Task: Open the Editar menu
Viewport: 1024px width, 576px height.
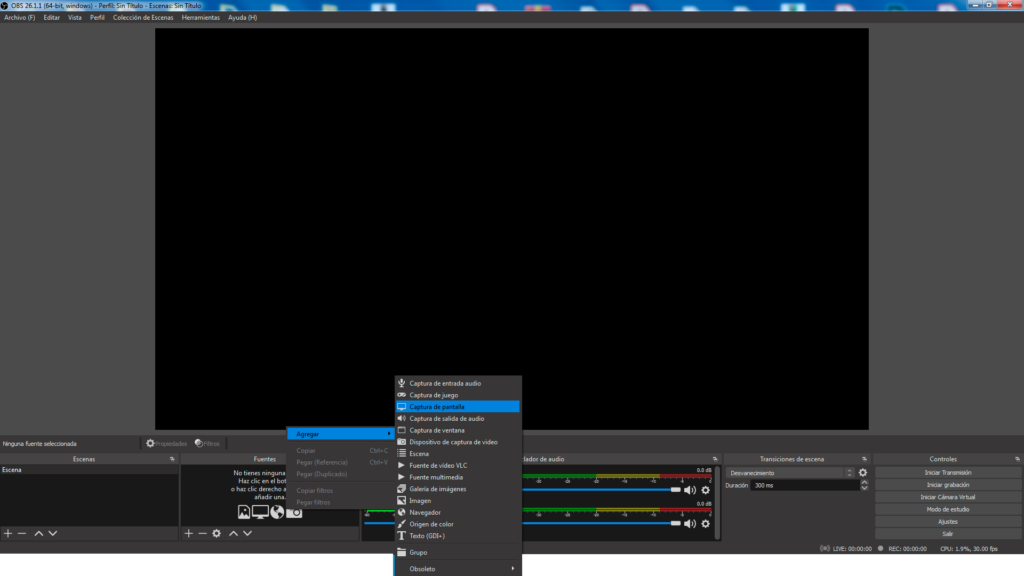Action: [52, 18]
